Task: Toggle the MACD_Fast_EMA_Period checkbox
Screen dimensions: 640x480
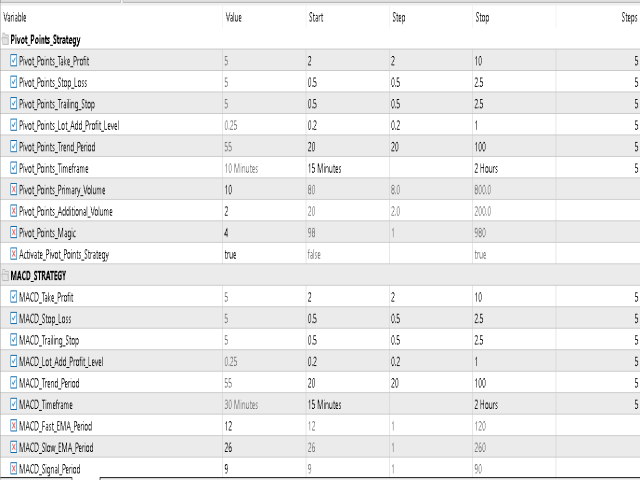Action: point(13,426)
